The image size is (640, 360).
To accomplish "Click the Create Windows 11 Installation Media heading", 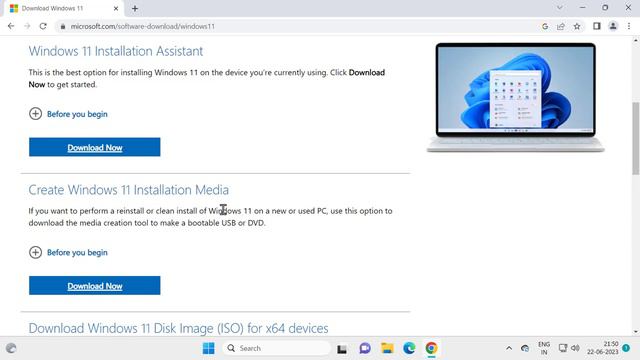I will (x=129, y=190).
